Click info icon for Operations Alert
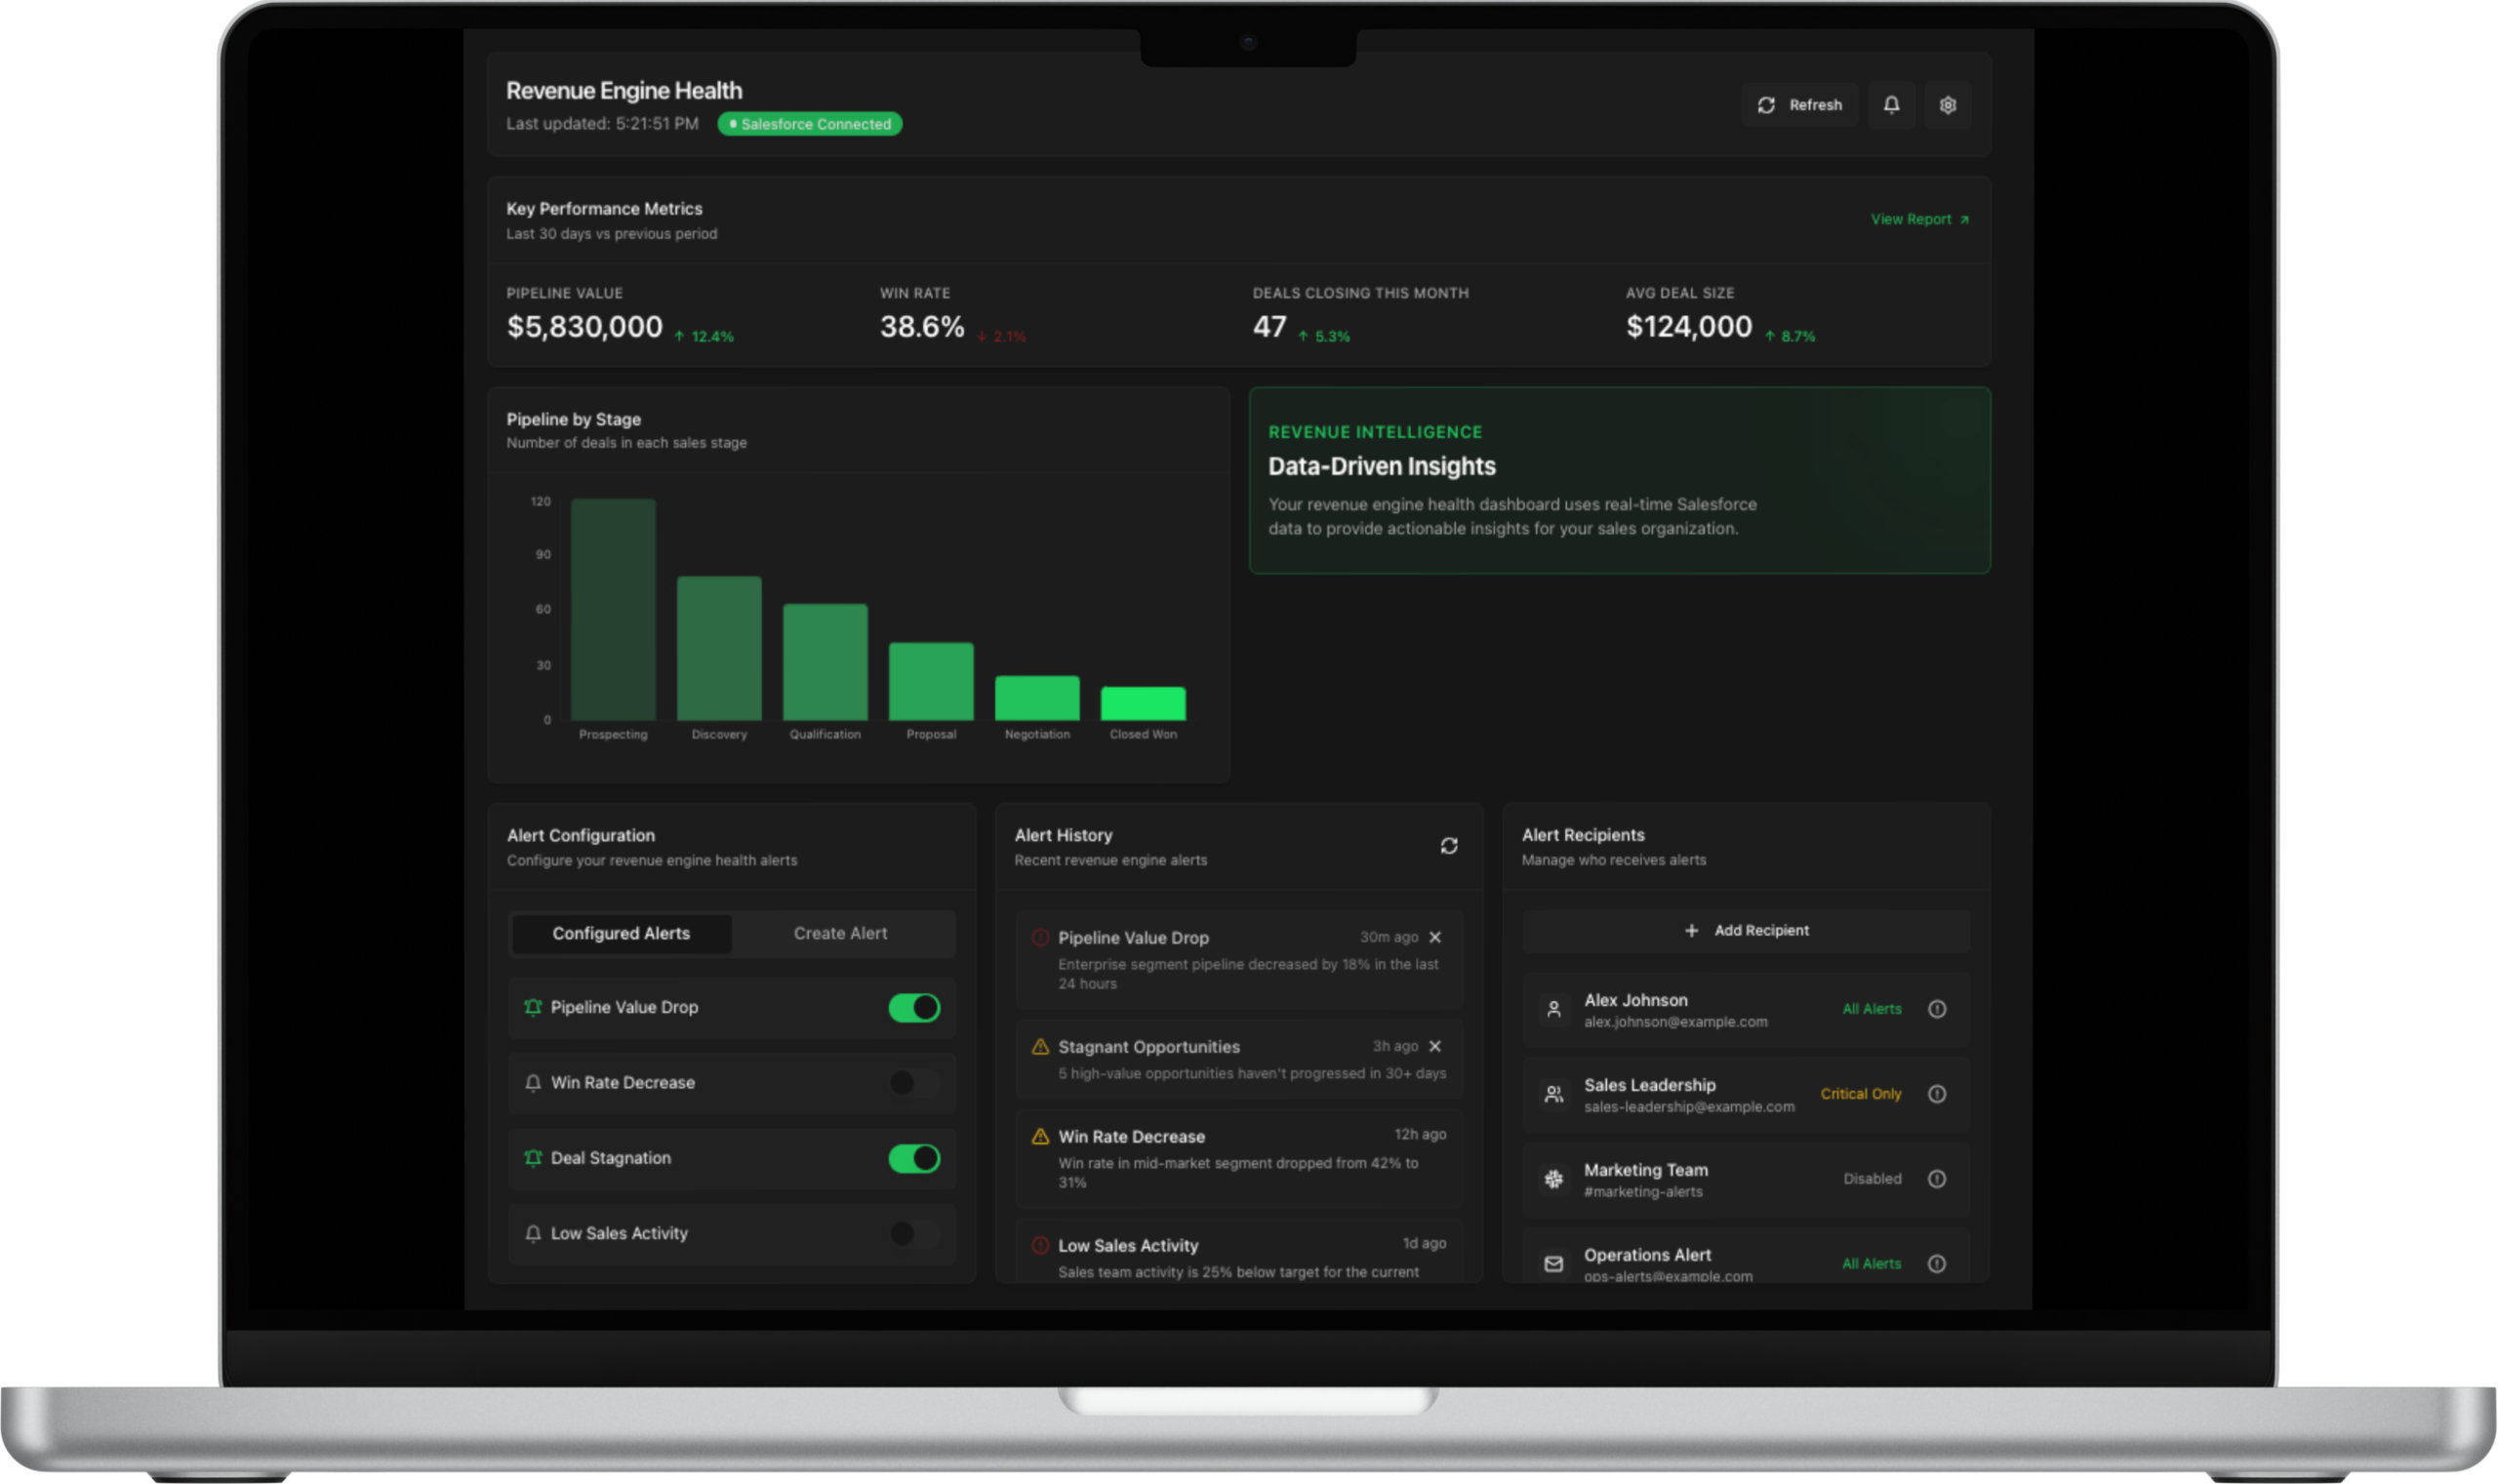Screen dimensions: 2498x1484 [x=1937, y=1264]
